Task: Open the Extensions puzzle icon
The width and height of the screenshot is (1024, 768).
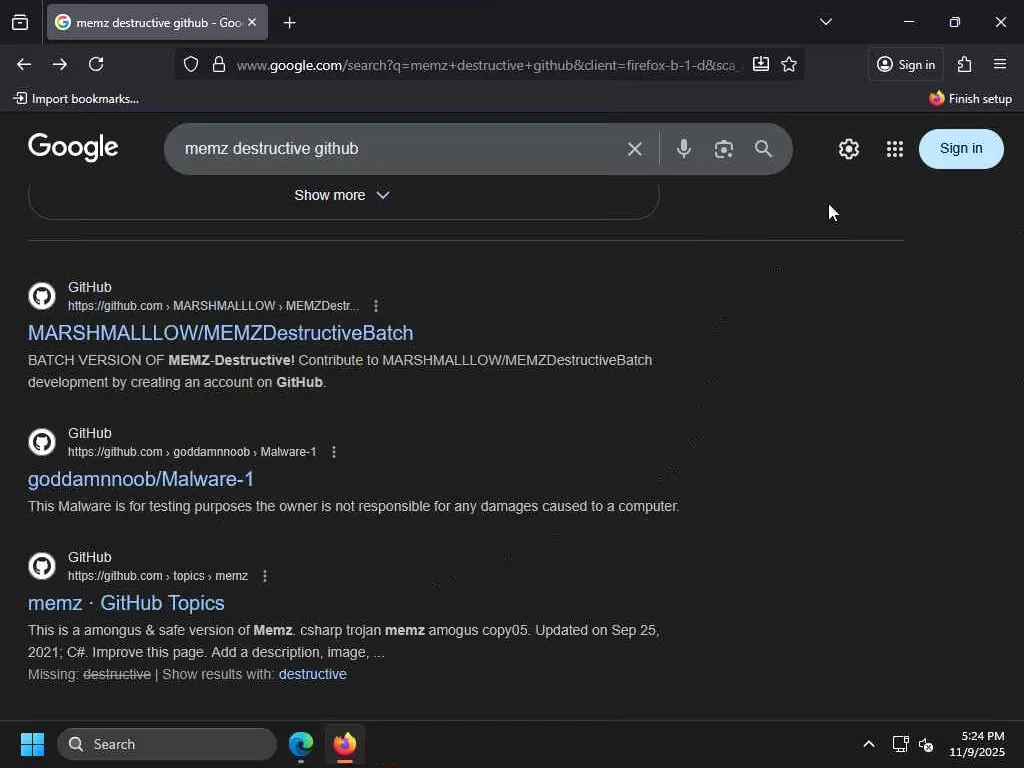Action: [x=964, y=64]
